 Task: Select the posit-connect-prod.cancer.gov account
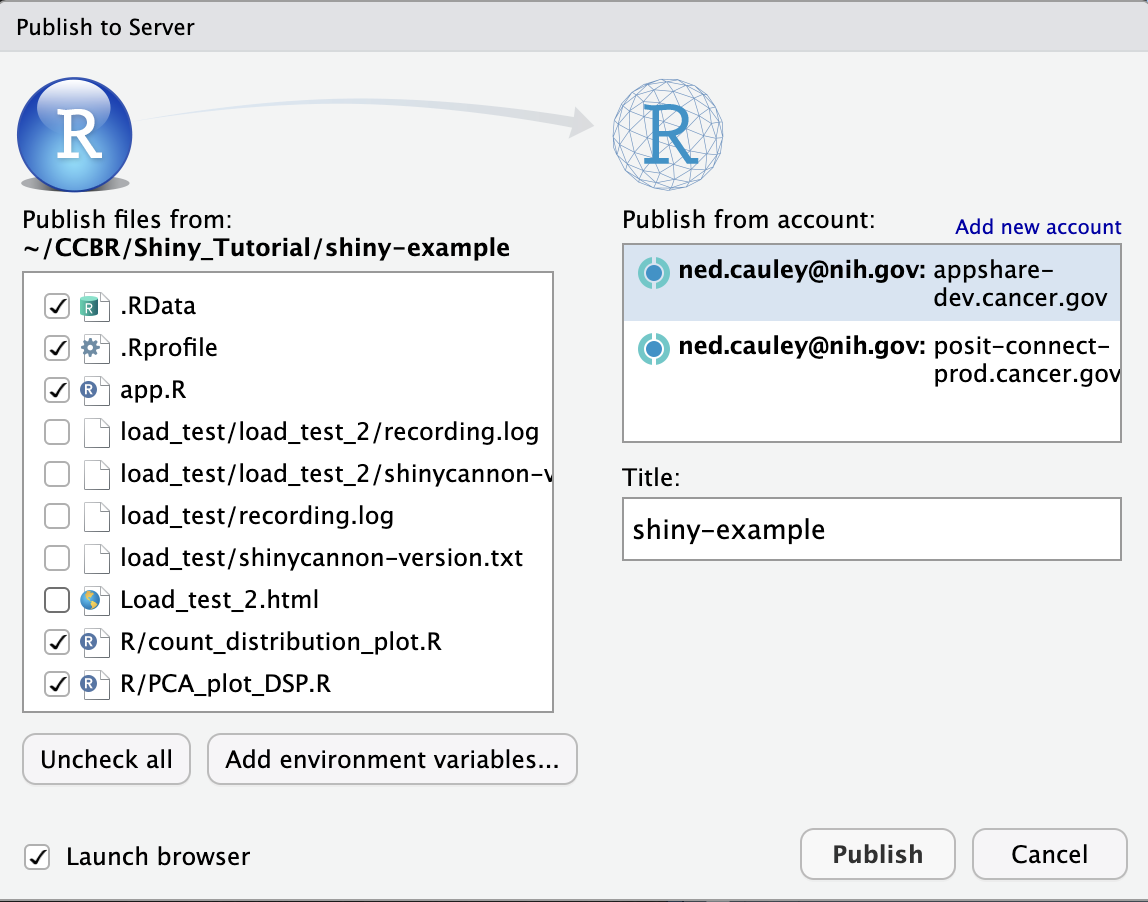[870, 361]
